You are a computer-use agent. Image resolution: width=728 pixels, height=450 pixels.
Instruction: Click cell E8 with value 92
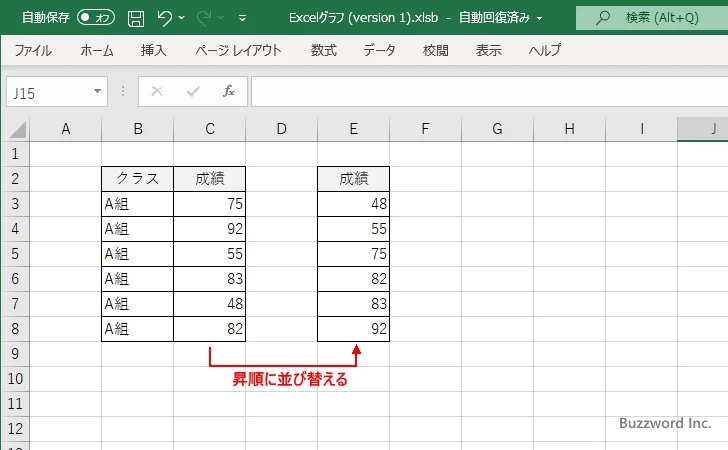point(353,329)
